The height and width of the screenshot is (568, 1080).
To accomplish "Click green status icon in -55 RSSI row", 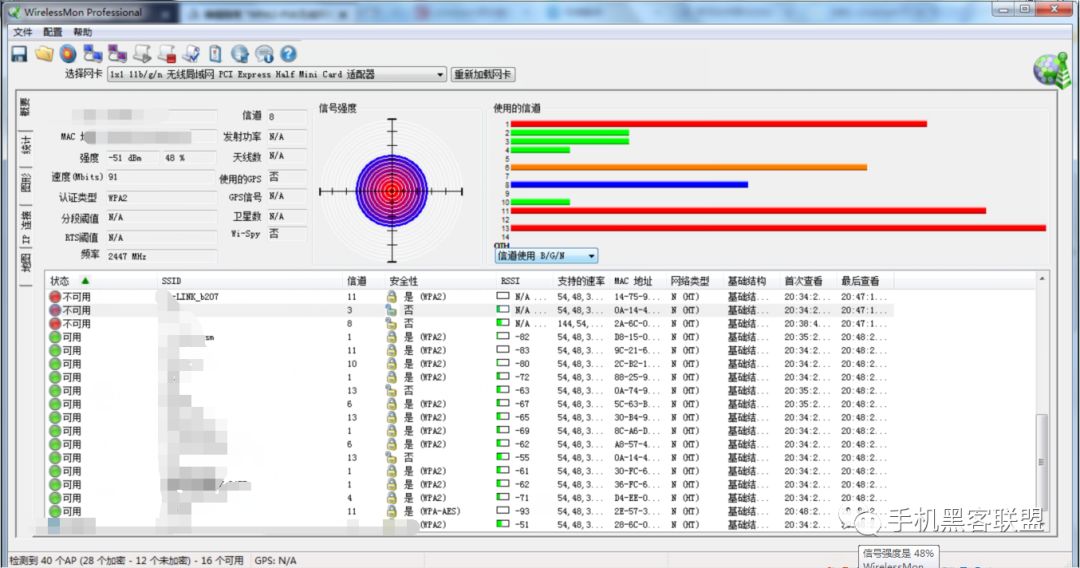I will tap(55, 458).
